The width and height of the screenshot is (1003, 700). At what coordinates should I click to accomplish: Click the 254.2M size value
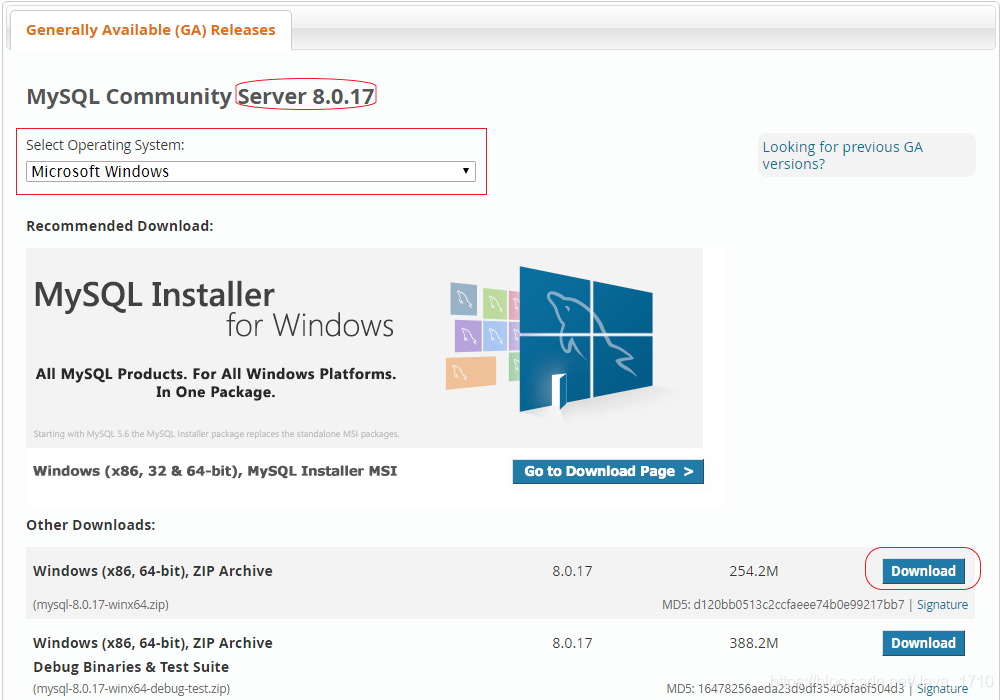coord(754,571)
